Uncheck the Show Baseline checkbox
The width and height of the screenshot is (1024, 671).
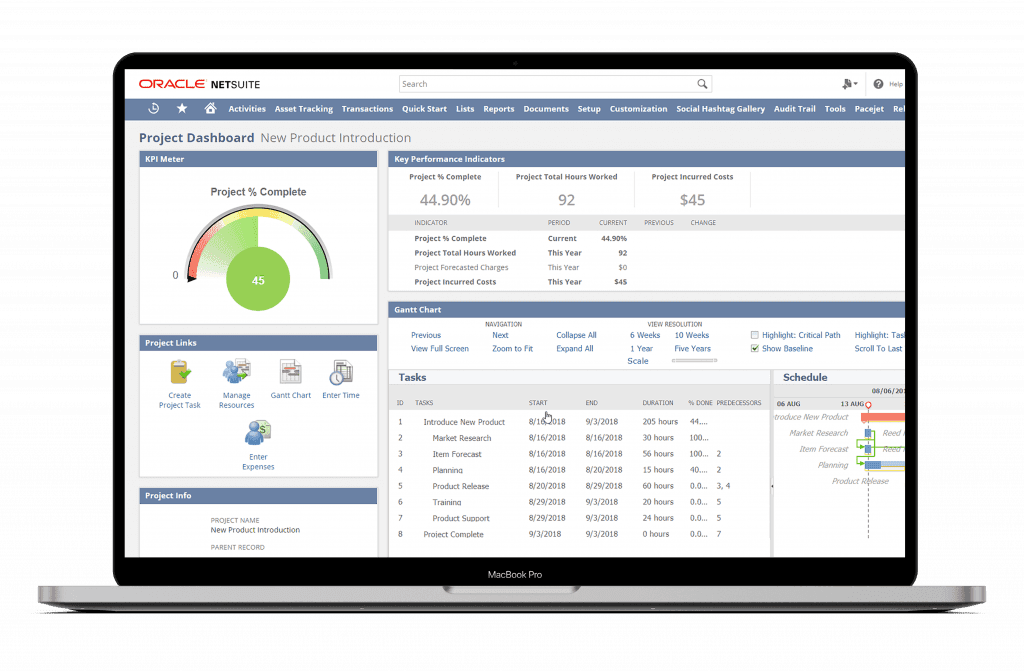pos(754,348)
